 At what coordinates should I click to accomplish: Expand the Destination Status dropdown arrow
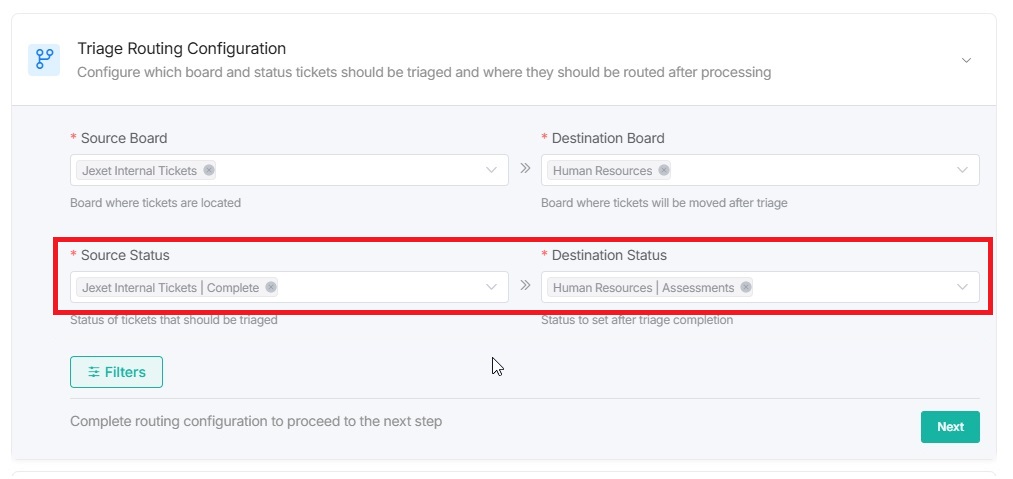point(962,287)
